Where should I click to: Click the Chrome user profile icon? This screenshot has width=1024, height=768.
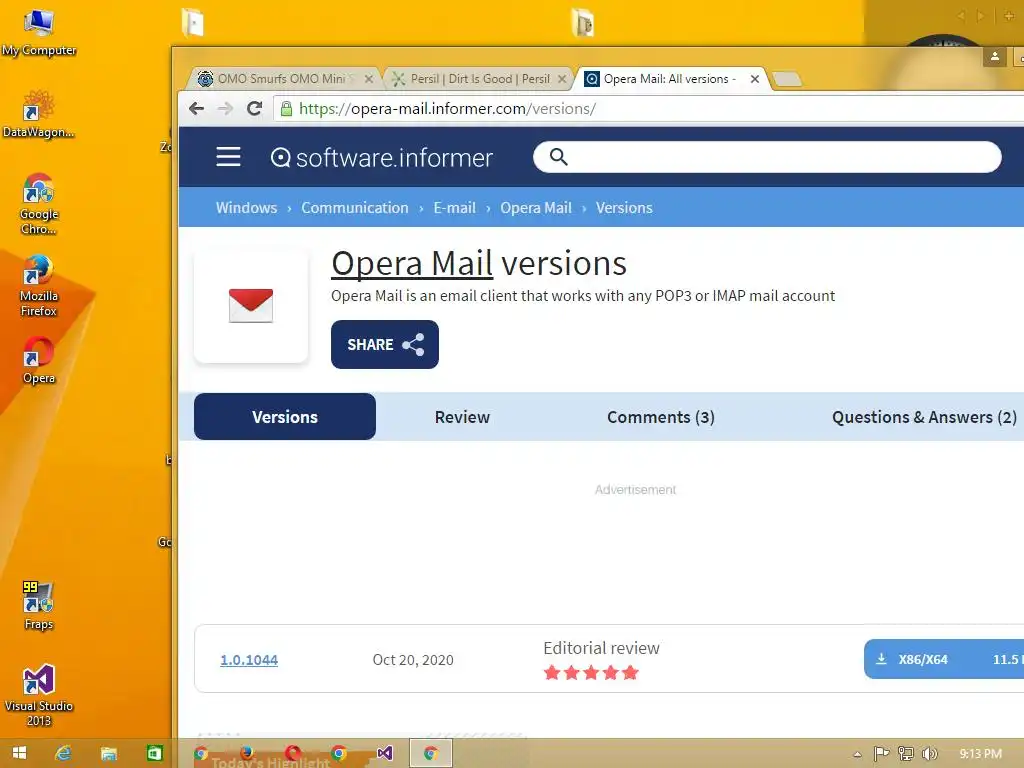[x=995, y=57]
